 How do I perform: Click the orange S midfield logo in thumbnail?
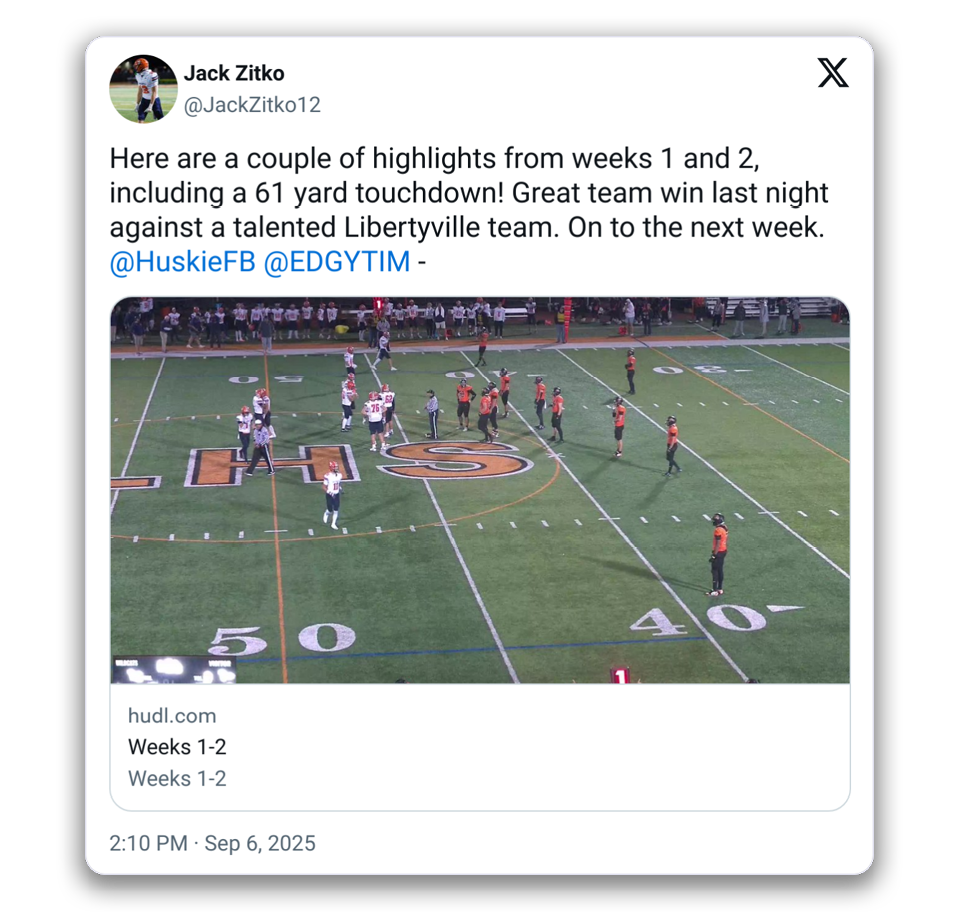coord(457,460)
